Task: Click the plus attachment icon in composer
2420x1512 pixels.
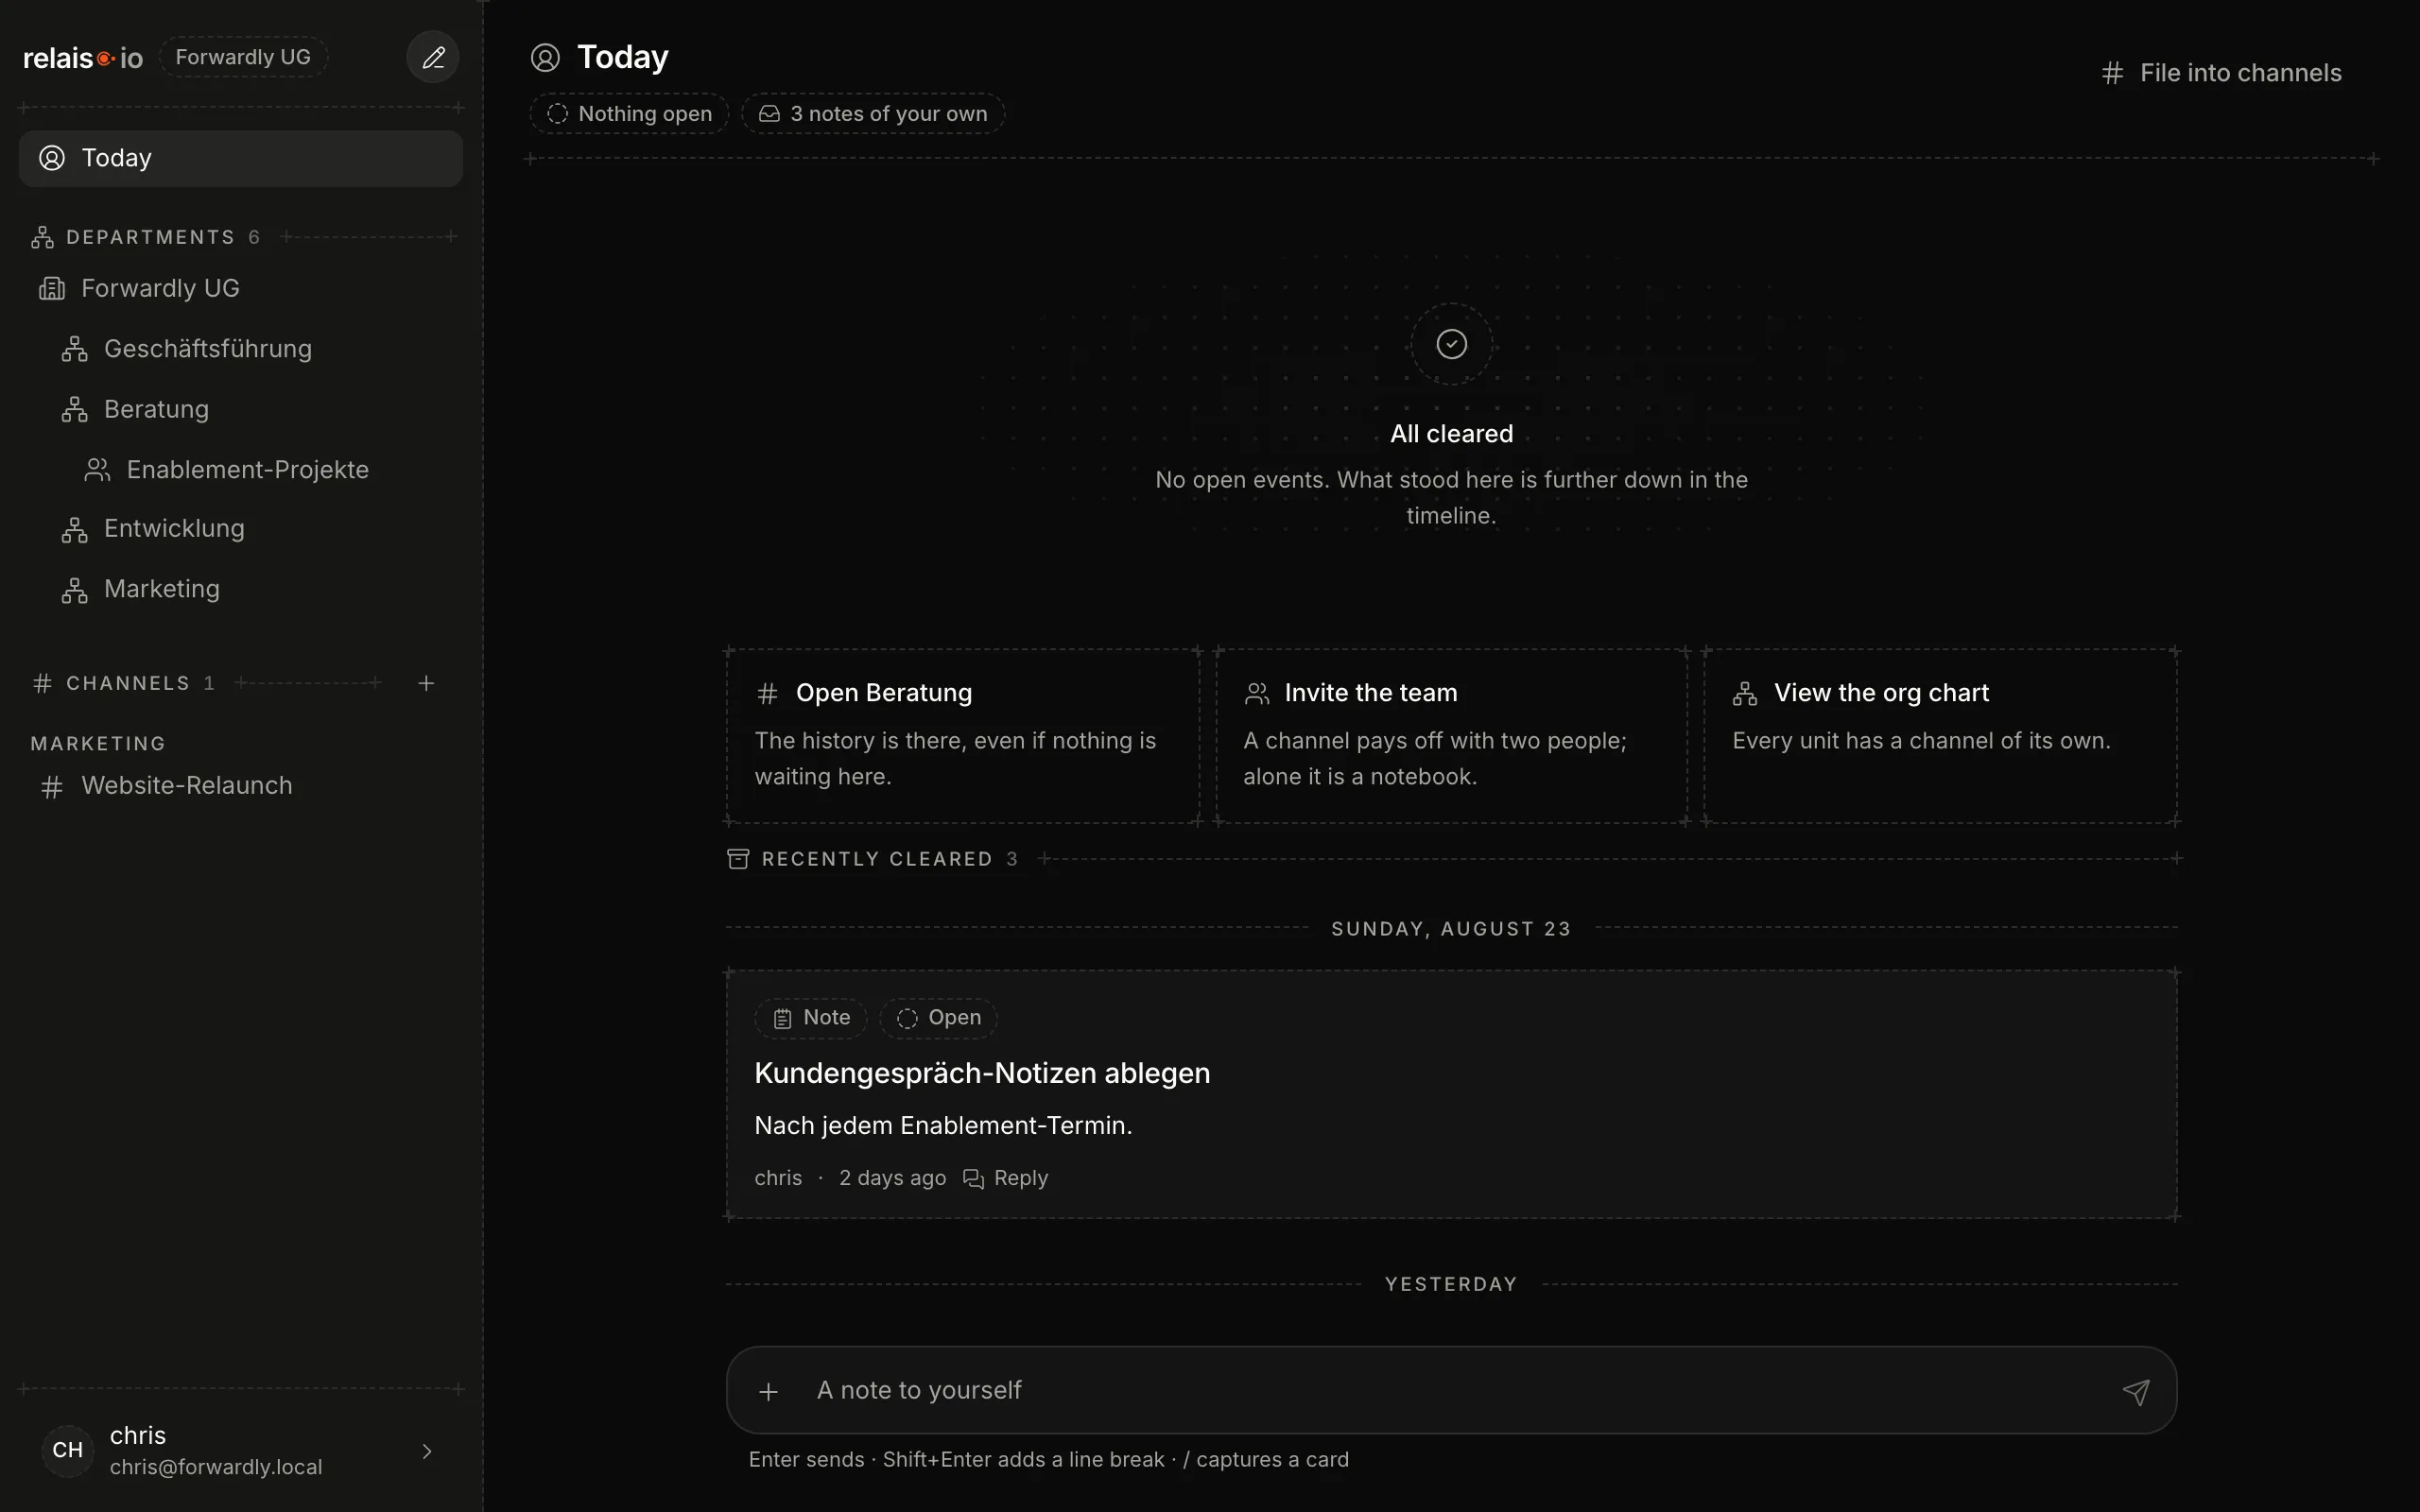Action: (768, 1391)
